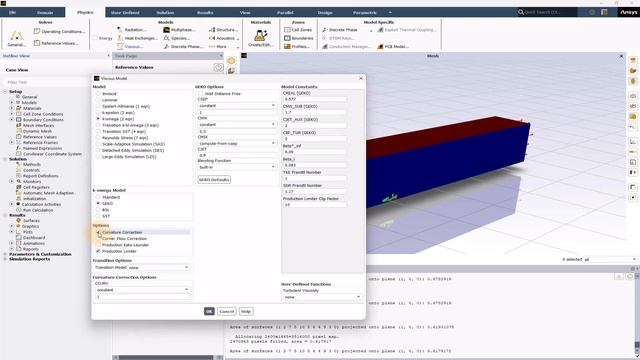Screen dimensions: 640x360
Task: Open More models dropdown in ribbon
Action: (223, 47)
